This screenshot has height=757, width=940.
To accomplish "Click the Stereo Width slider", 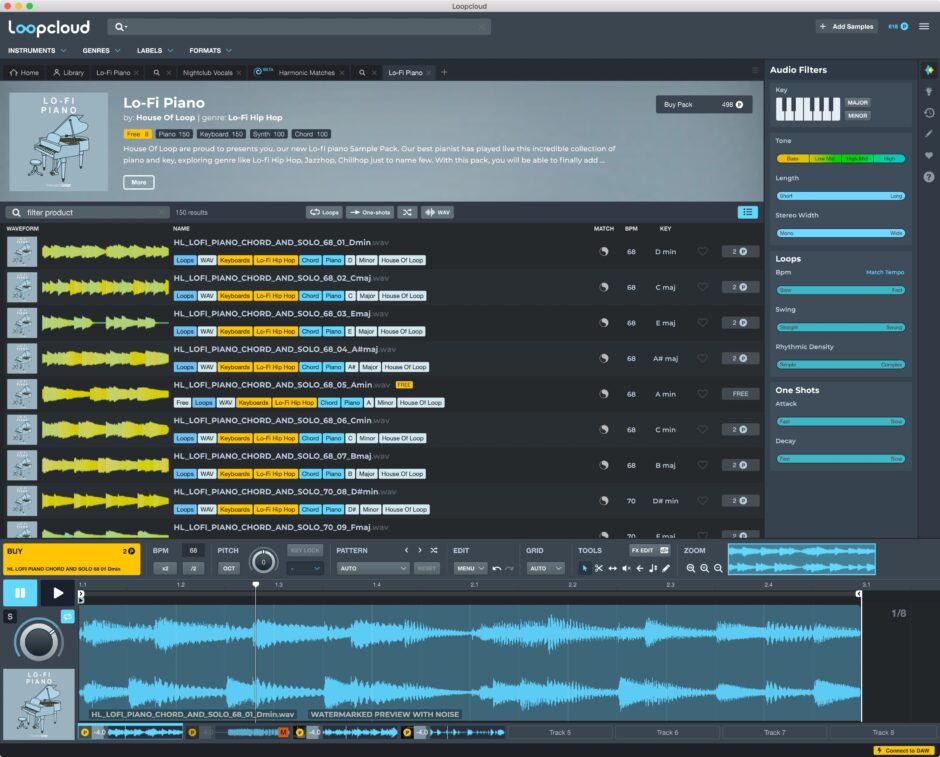I will point(840,233).
